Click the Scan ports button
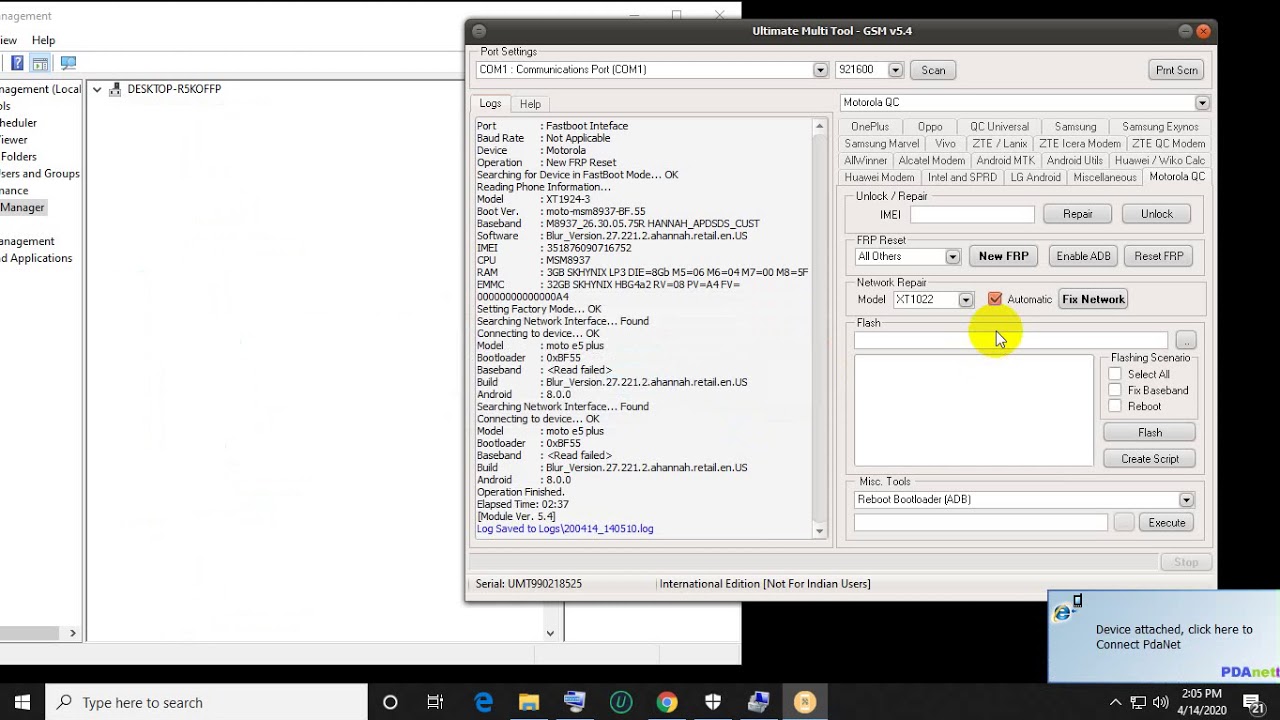The height and width of the screenshot is (720, 1280). click(933, 70)
